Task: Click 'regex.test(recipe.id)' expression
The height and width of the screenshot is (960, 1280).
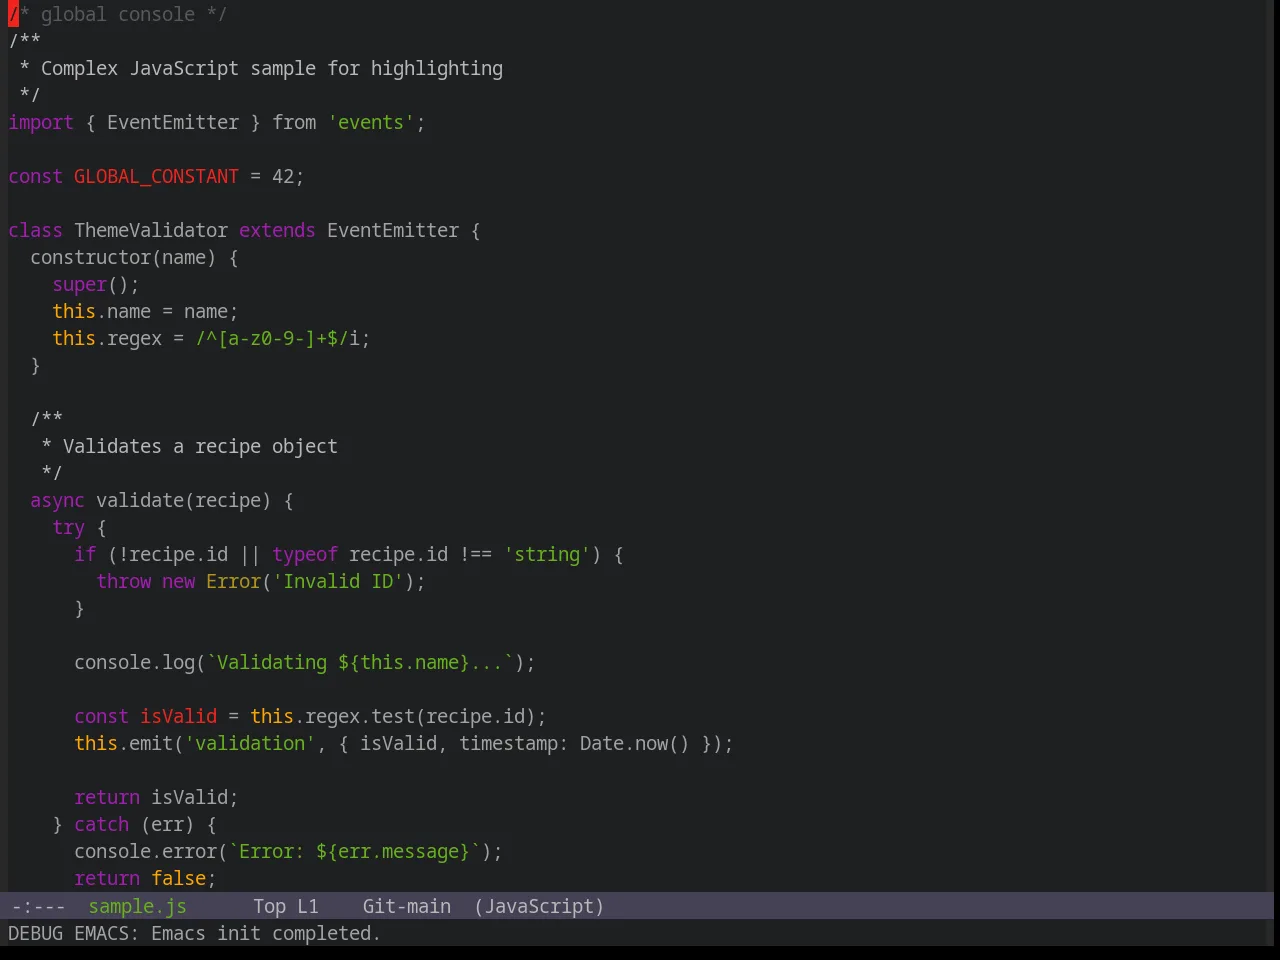Action: (x=420, y=716)
